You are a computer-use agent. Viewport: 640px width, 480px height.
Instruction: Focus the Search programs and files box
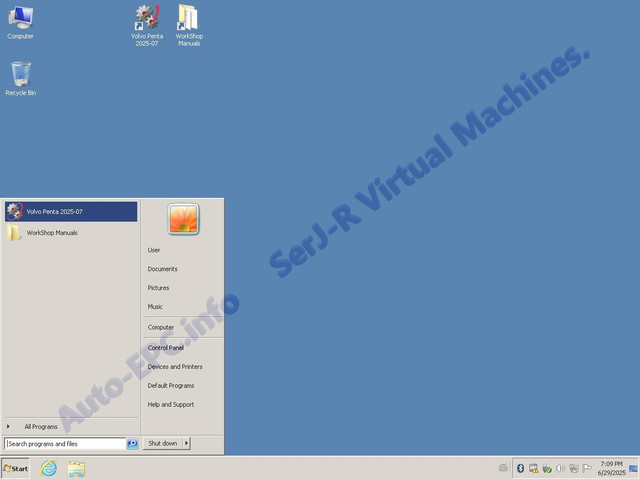pyautogui.click(x=65, y=444)
